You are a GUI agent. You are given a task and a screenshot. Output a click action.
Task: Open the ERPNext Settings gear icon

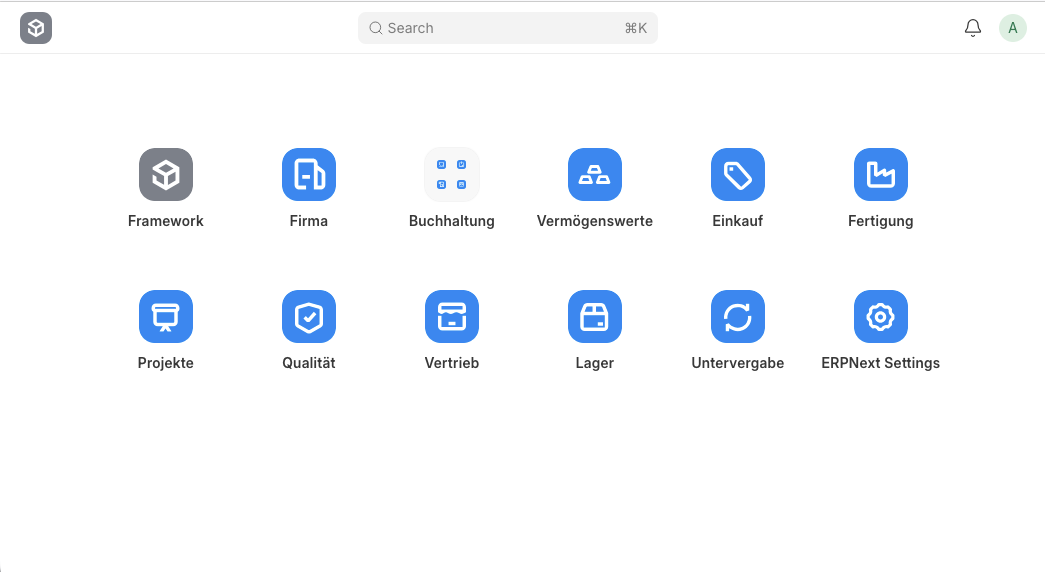(x=880, y=317)
